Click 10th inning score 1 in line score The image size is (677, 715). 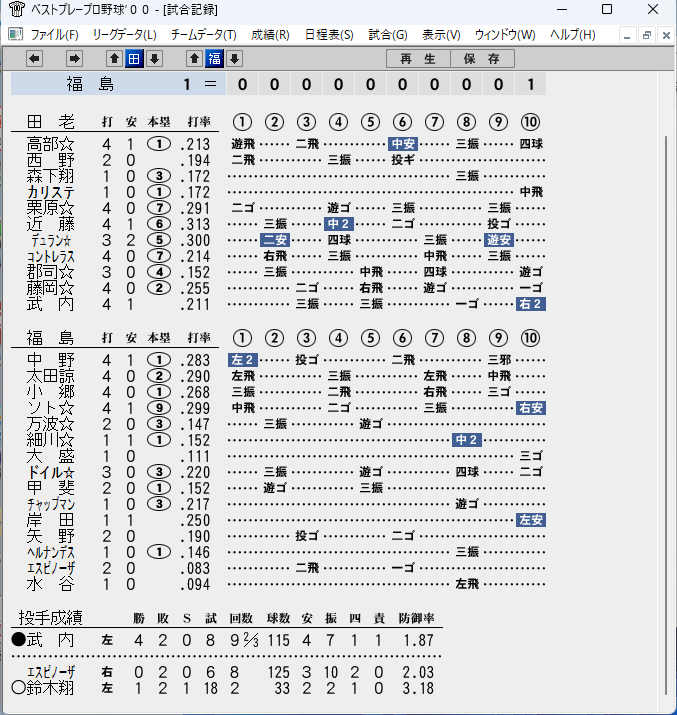[530, 84]
